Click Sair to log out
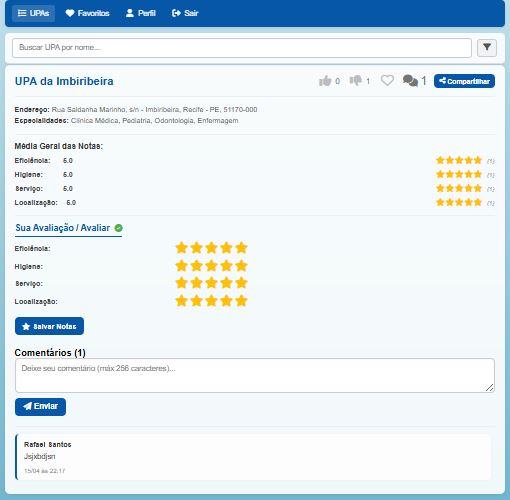 (x=185, y=13)
